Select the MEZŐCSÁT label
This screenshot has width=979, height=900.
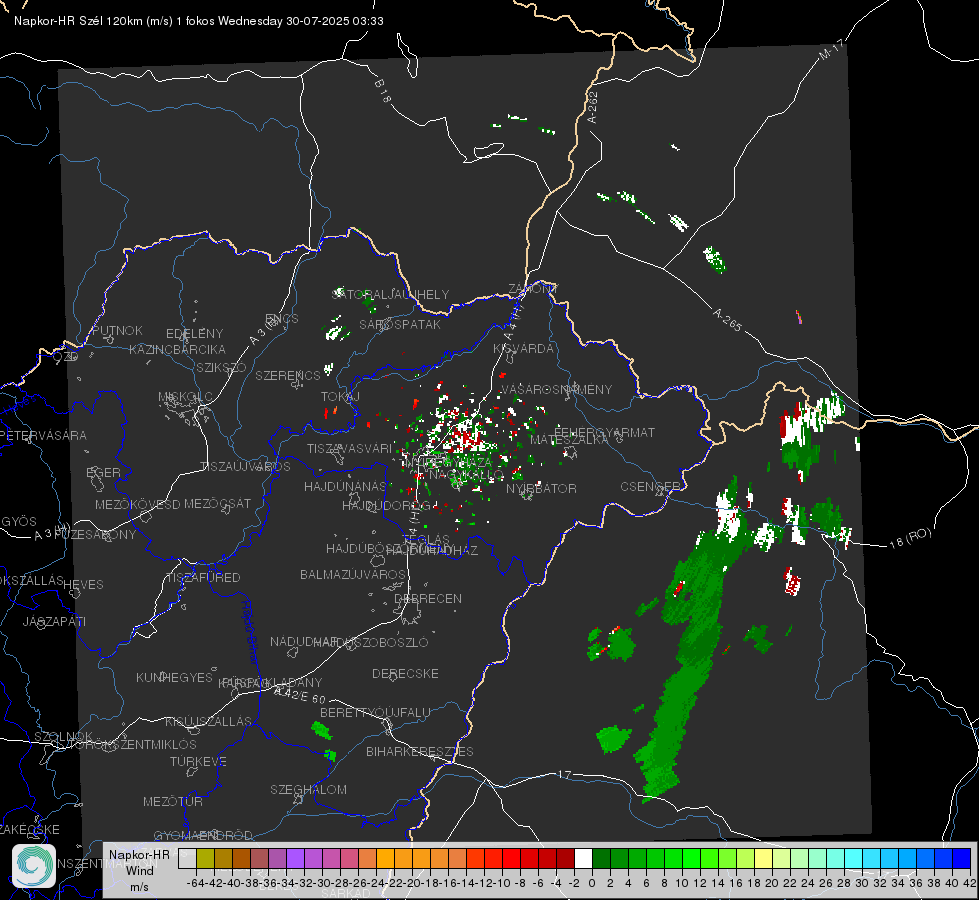pos(217,503)
